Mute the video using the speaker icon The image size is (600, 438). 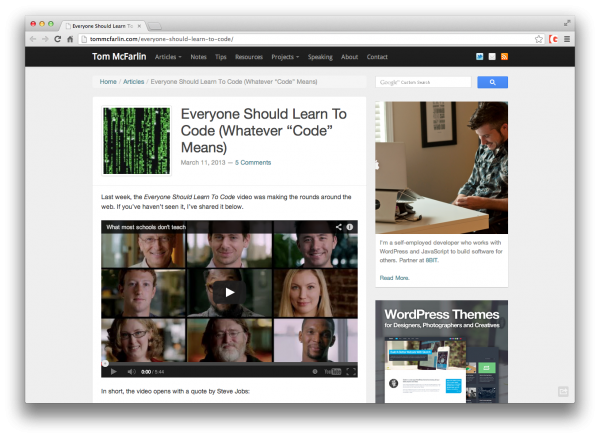point(131,371)
